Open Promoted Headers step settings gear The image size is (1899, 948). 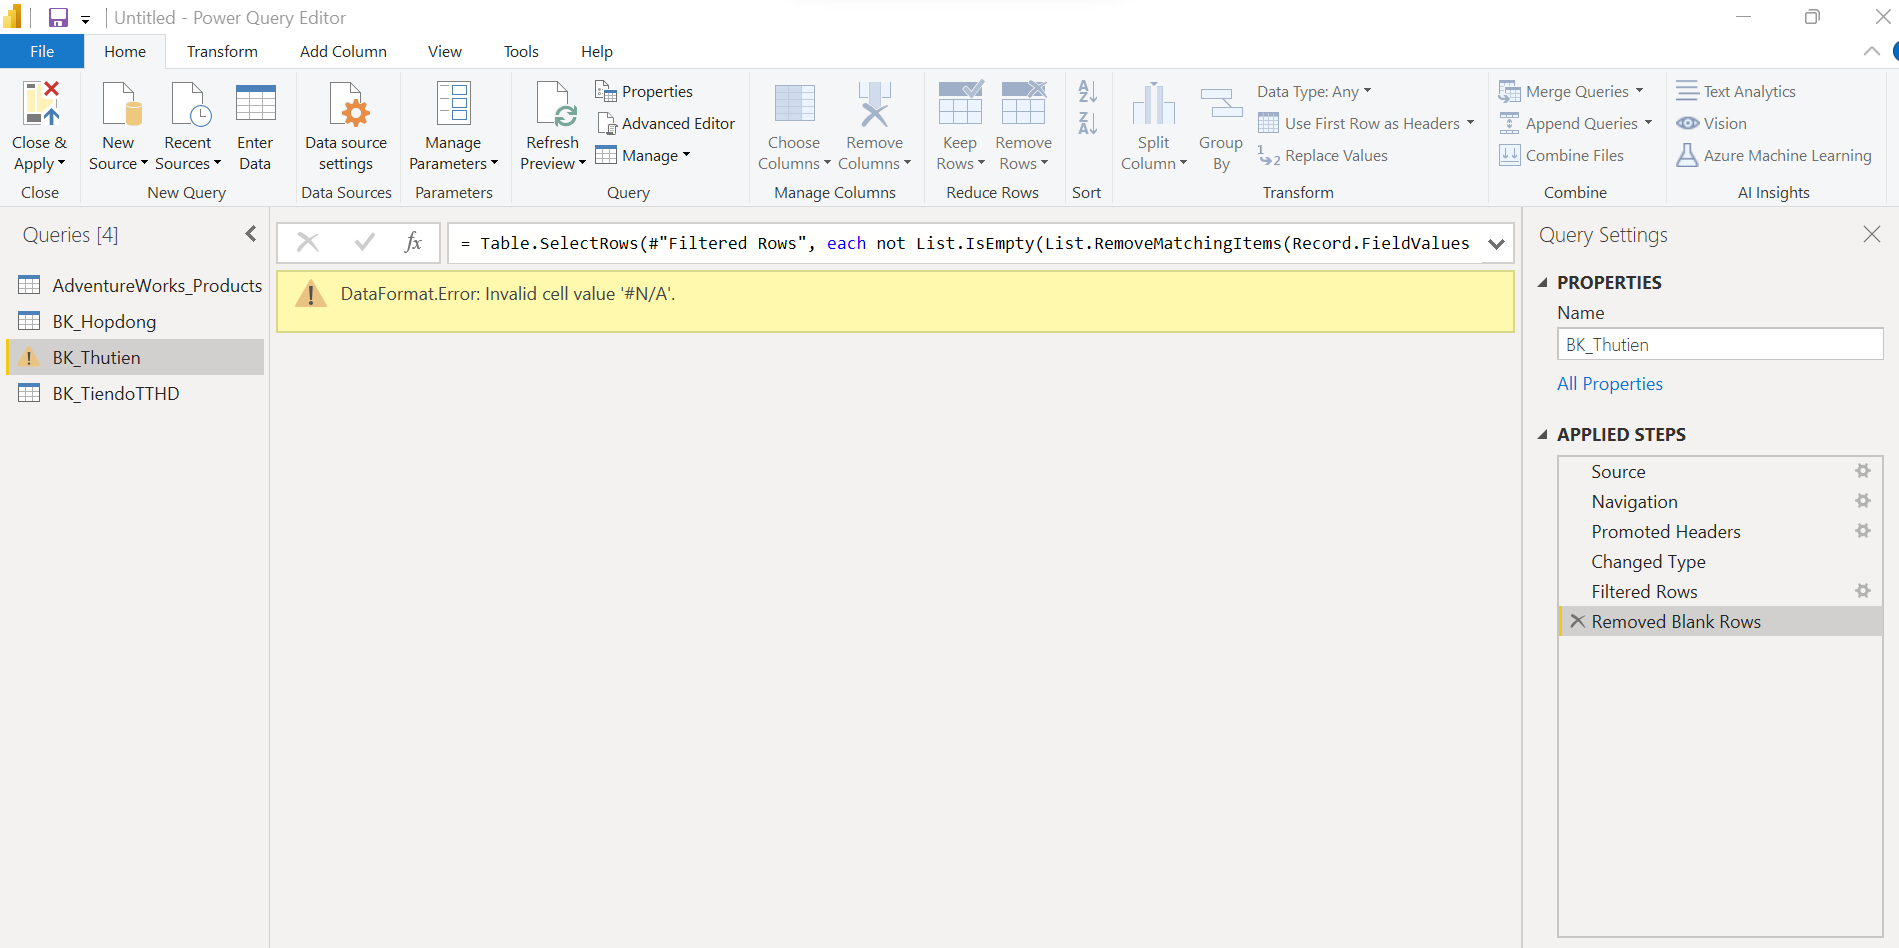pyautogui.click(x=1863, y=531)
